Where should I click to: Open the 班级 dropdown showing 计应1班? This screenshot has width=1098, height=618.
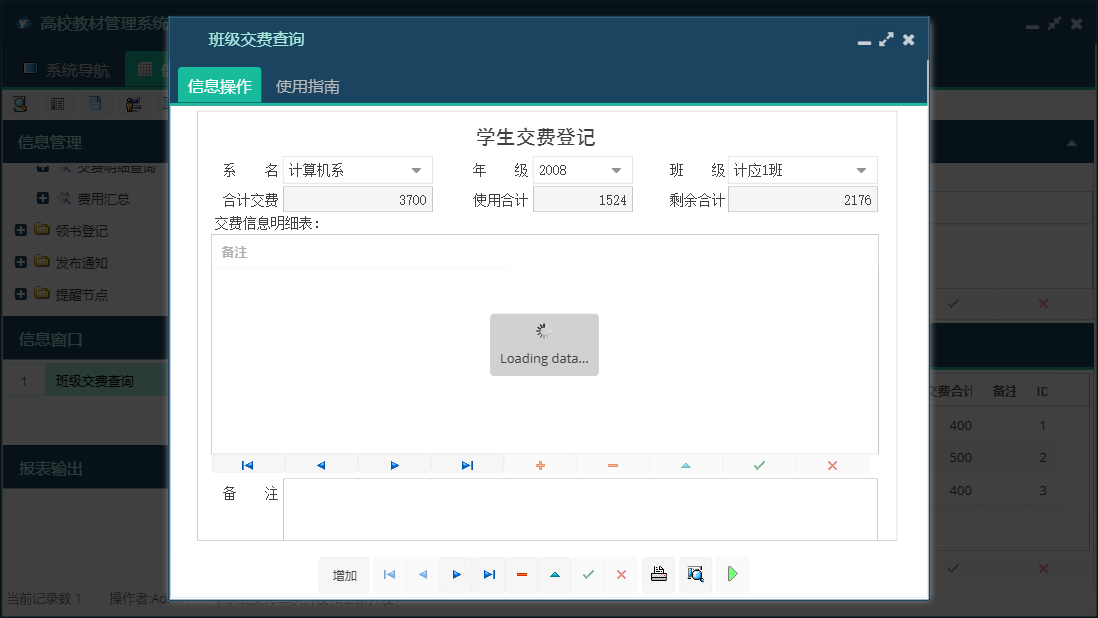(x=864, y=169)
